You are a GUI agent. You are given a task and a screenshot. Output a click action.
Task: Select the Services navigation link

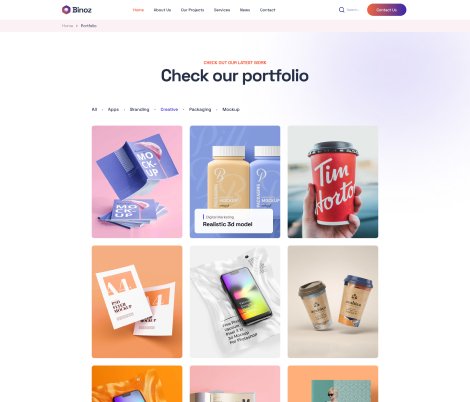pos(222,10)
